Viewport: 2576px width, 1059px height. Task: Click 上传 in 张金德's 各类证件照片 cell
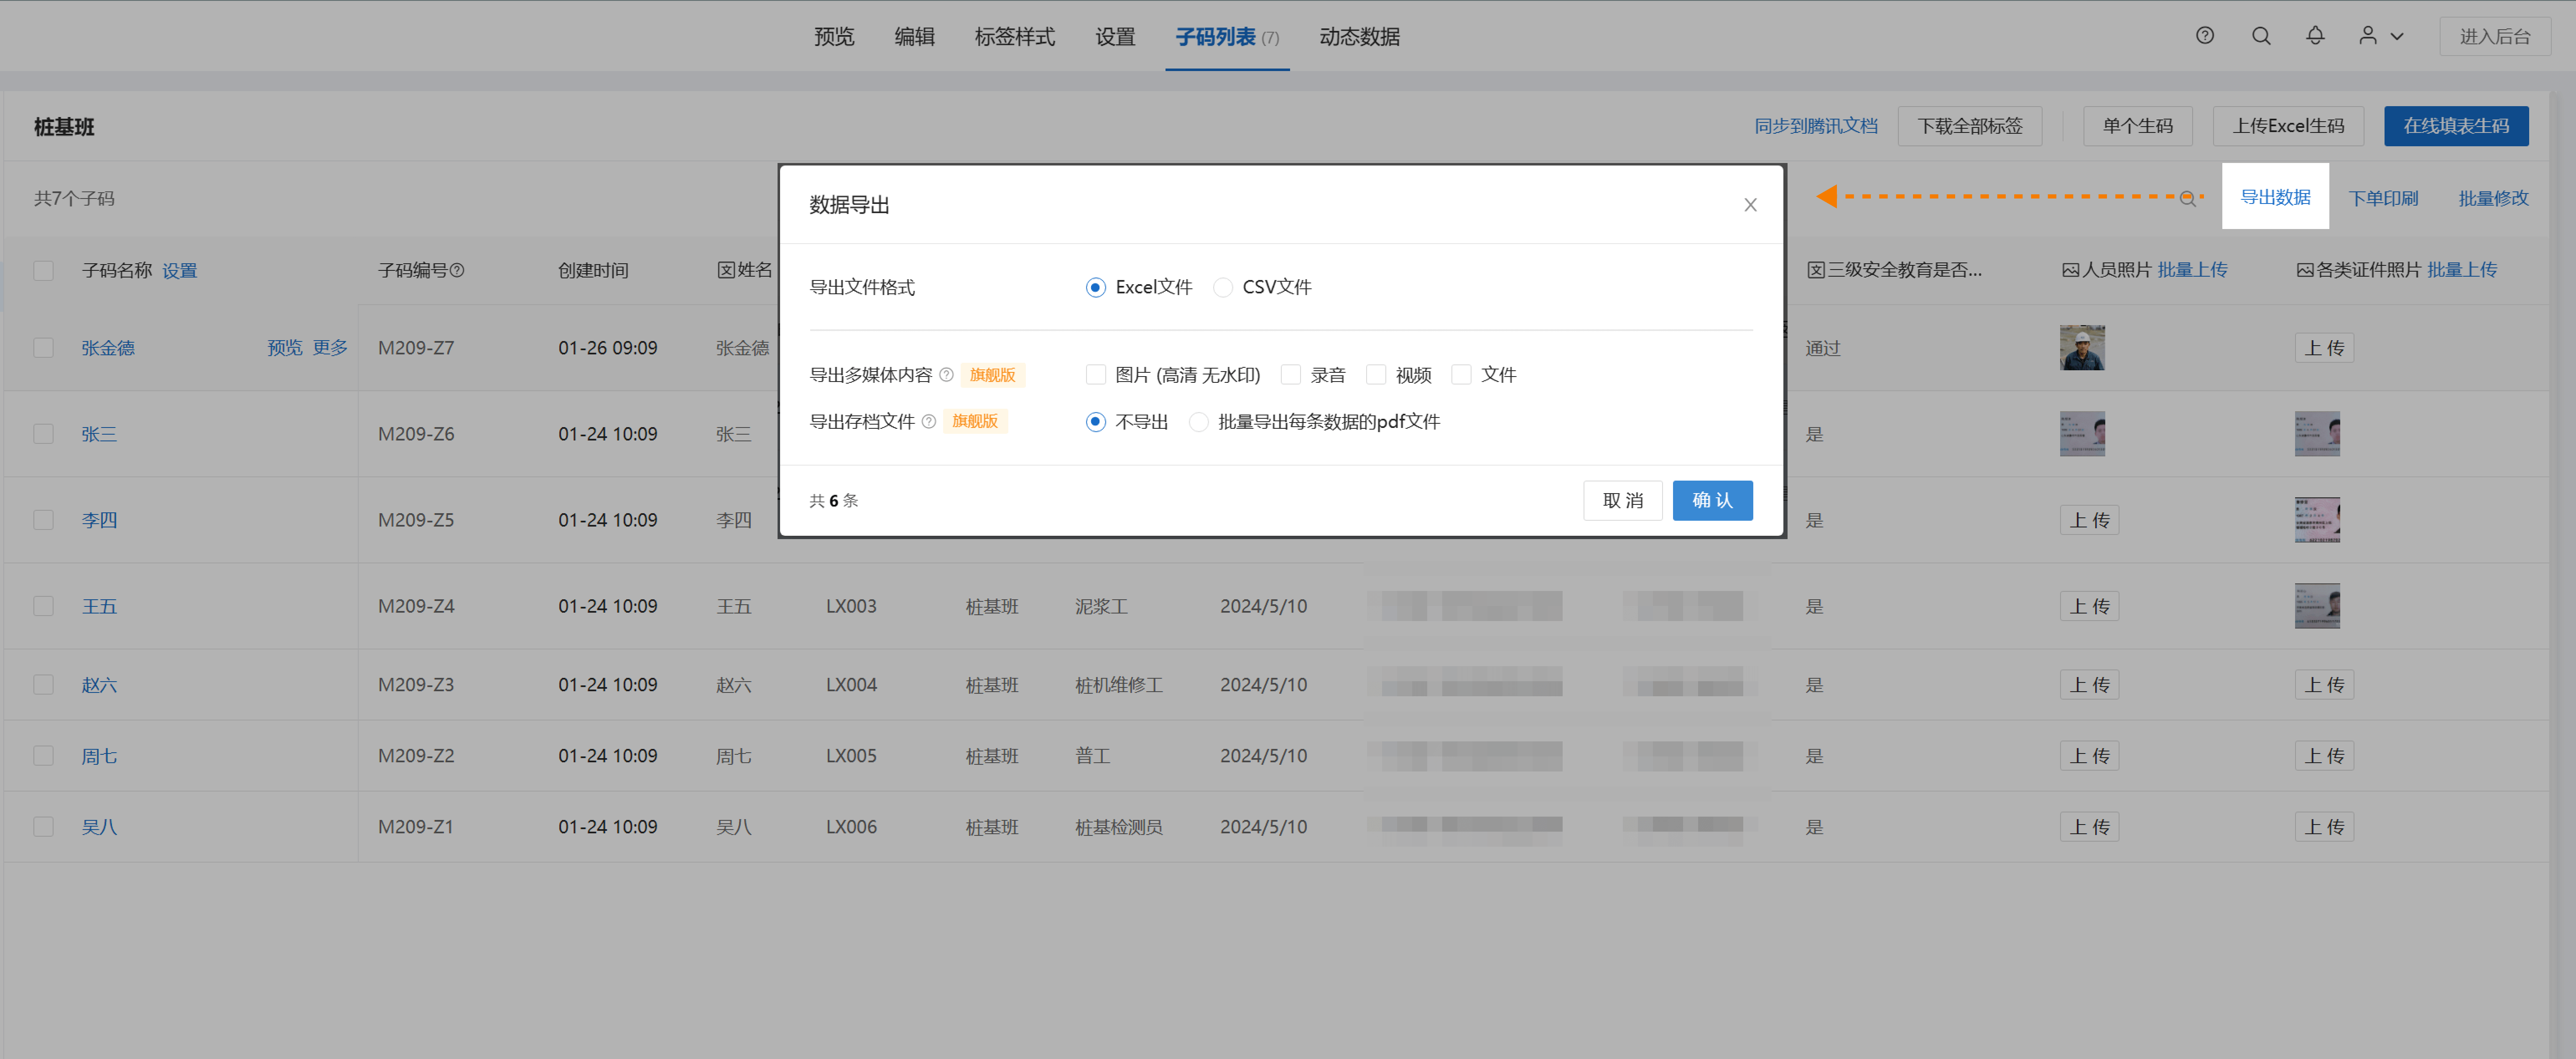pos(2324,348)
